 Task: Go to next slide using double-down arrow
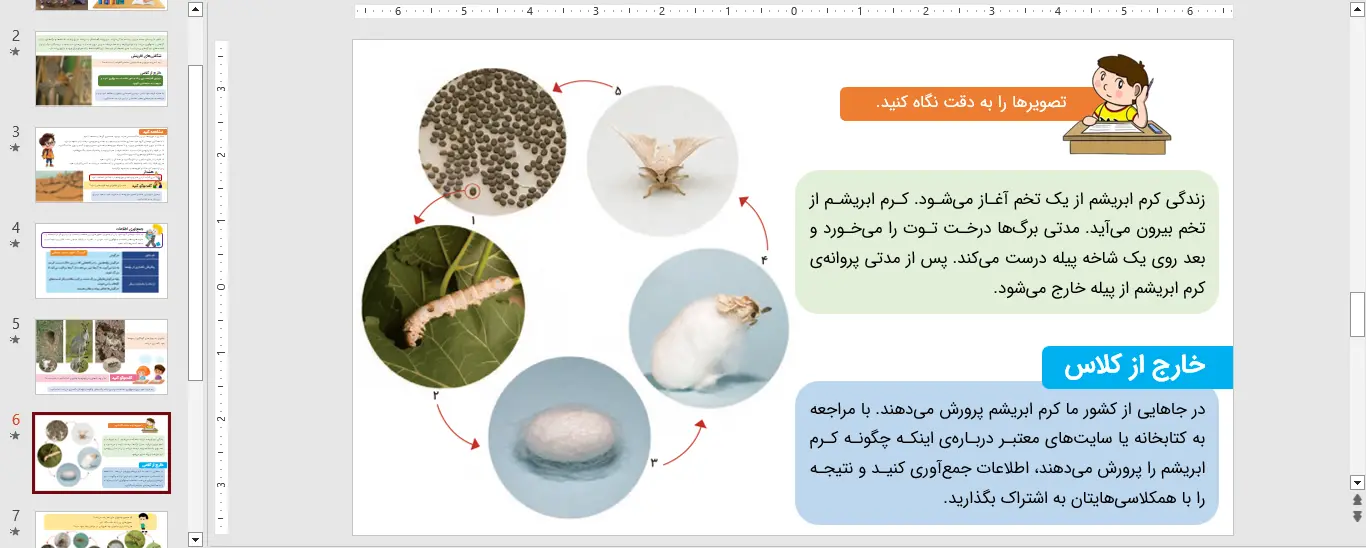(1357, 516)
